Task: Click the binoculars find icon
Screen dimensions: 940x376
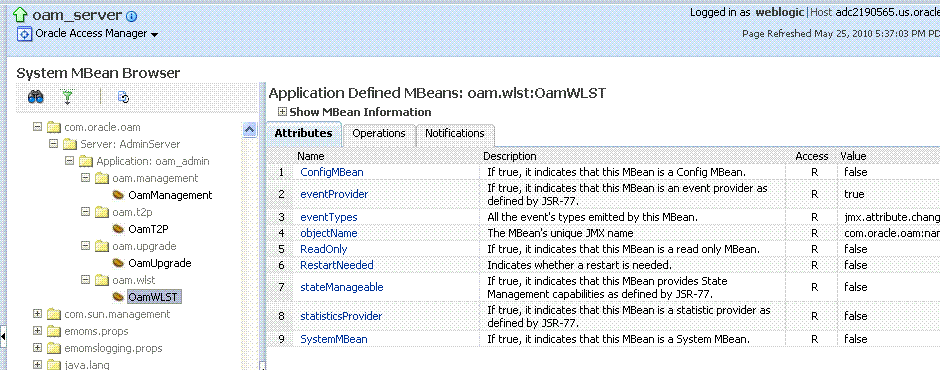Action: (35, 97)
